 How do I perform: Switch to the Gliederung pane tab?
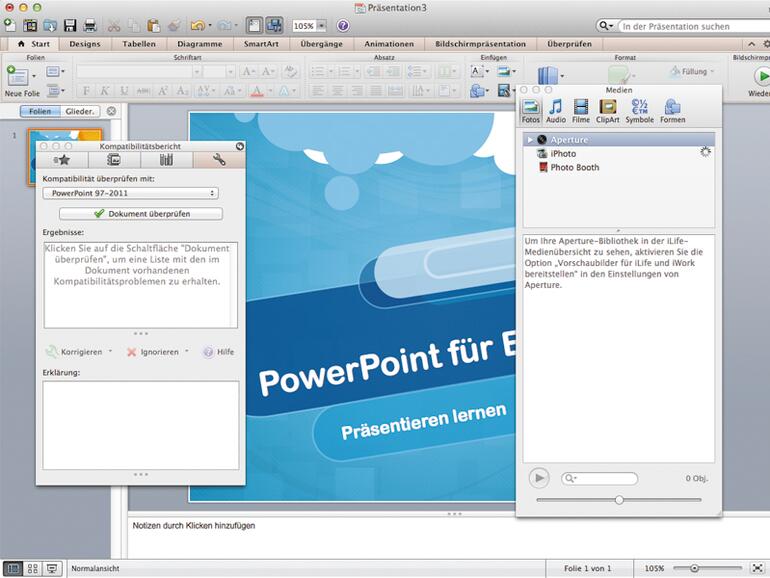80,111
